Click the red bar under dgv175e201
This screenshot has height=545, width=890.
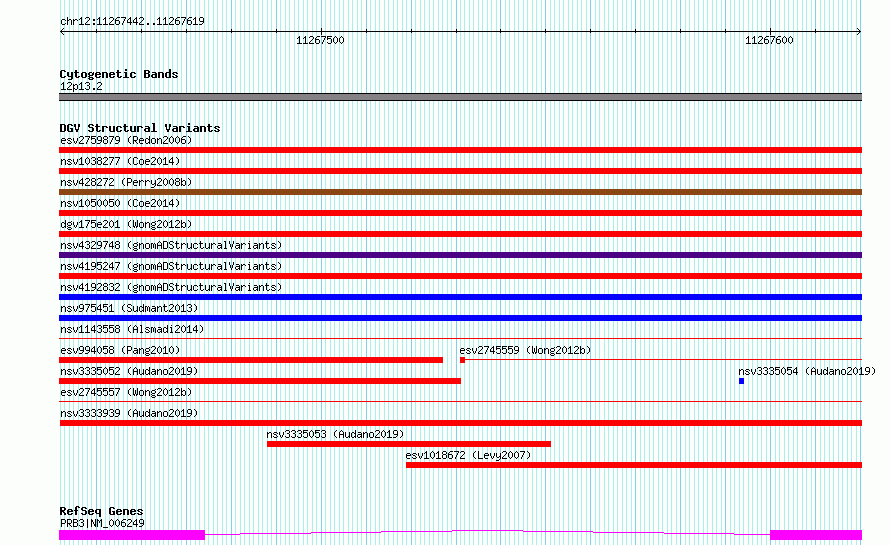click(x=460, y=234)
